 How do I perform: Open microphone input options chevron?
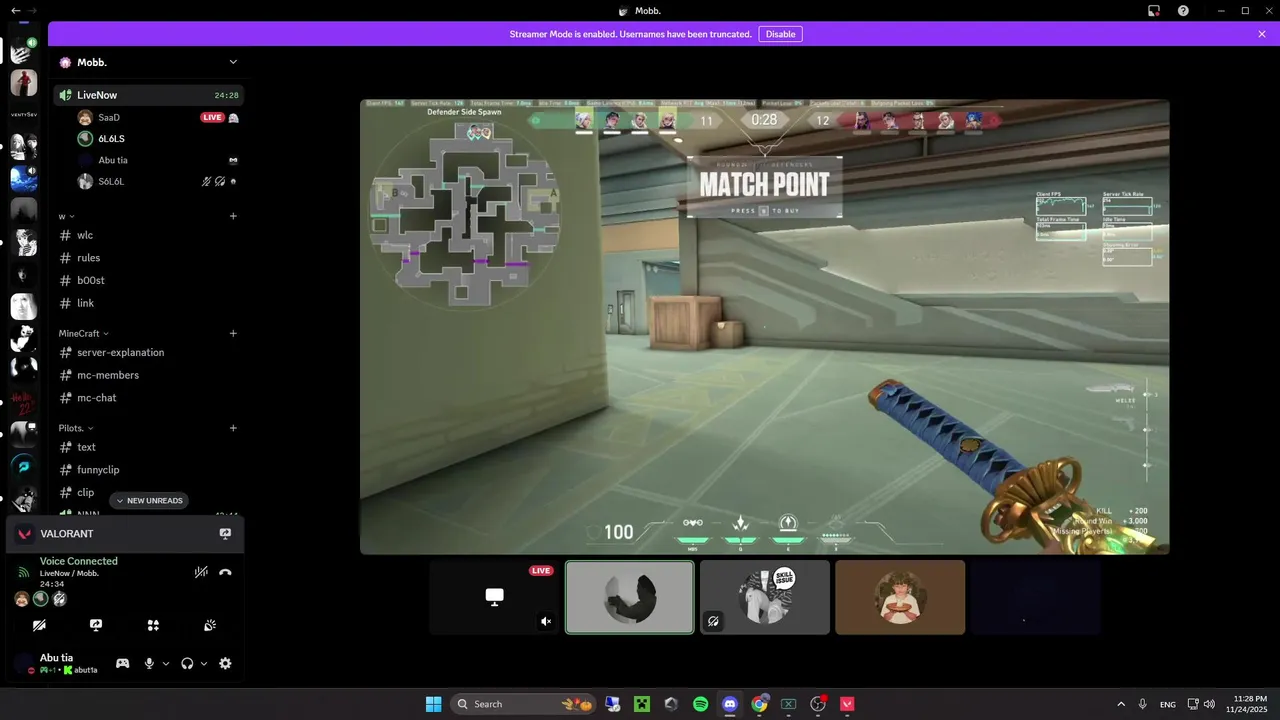point(166,663)
